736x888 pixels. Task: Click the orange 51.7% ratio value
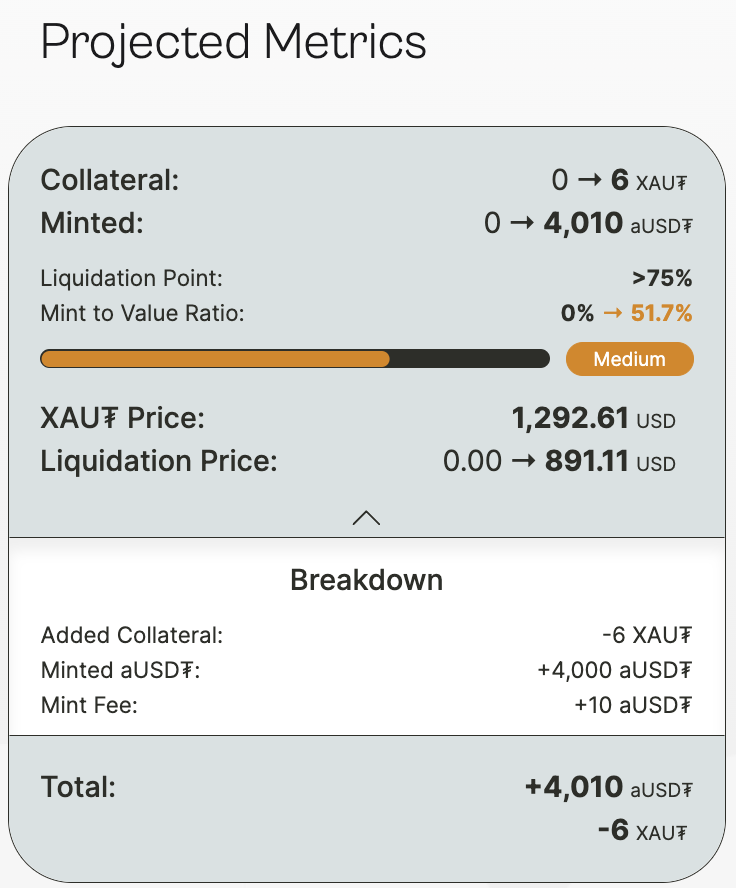coord(661,313)
